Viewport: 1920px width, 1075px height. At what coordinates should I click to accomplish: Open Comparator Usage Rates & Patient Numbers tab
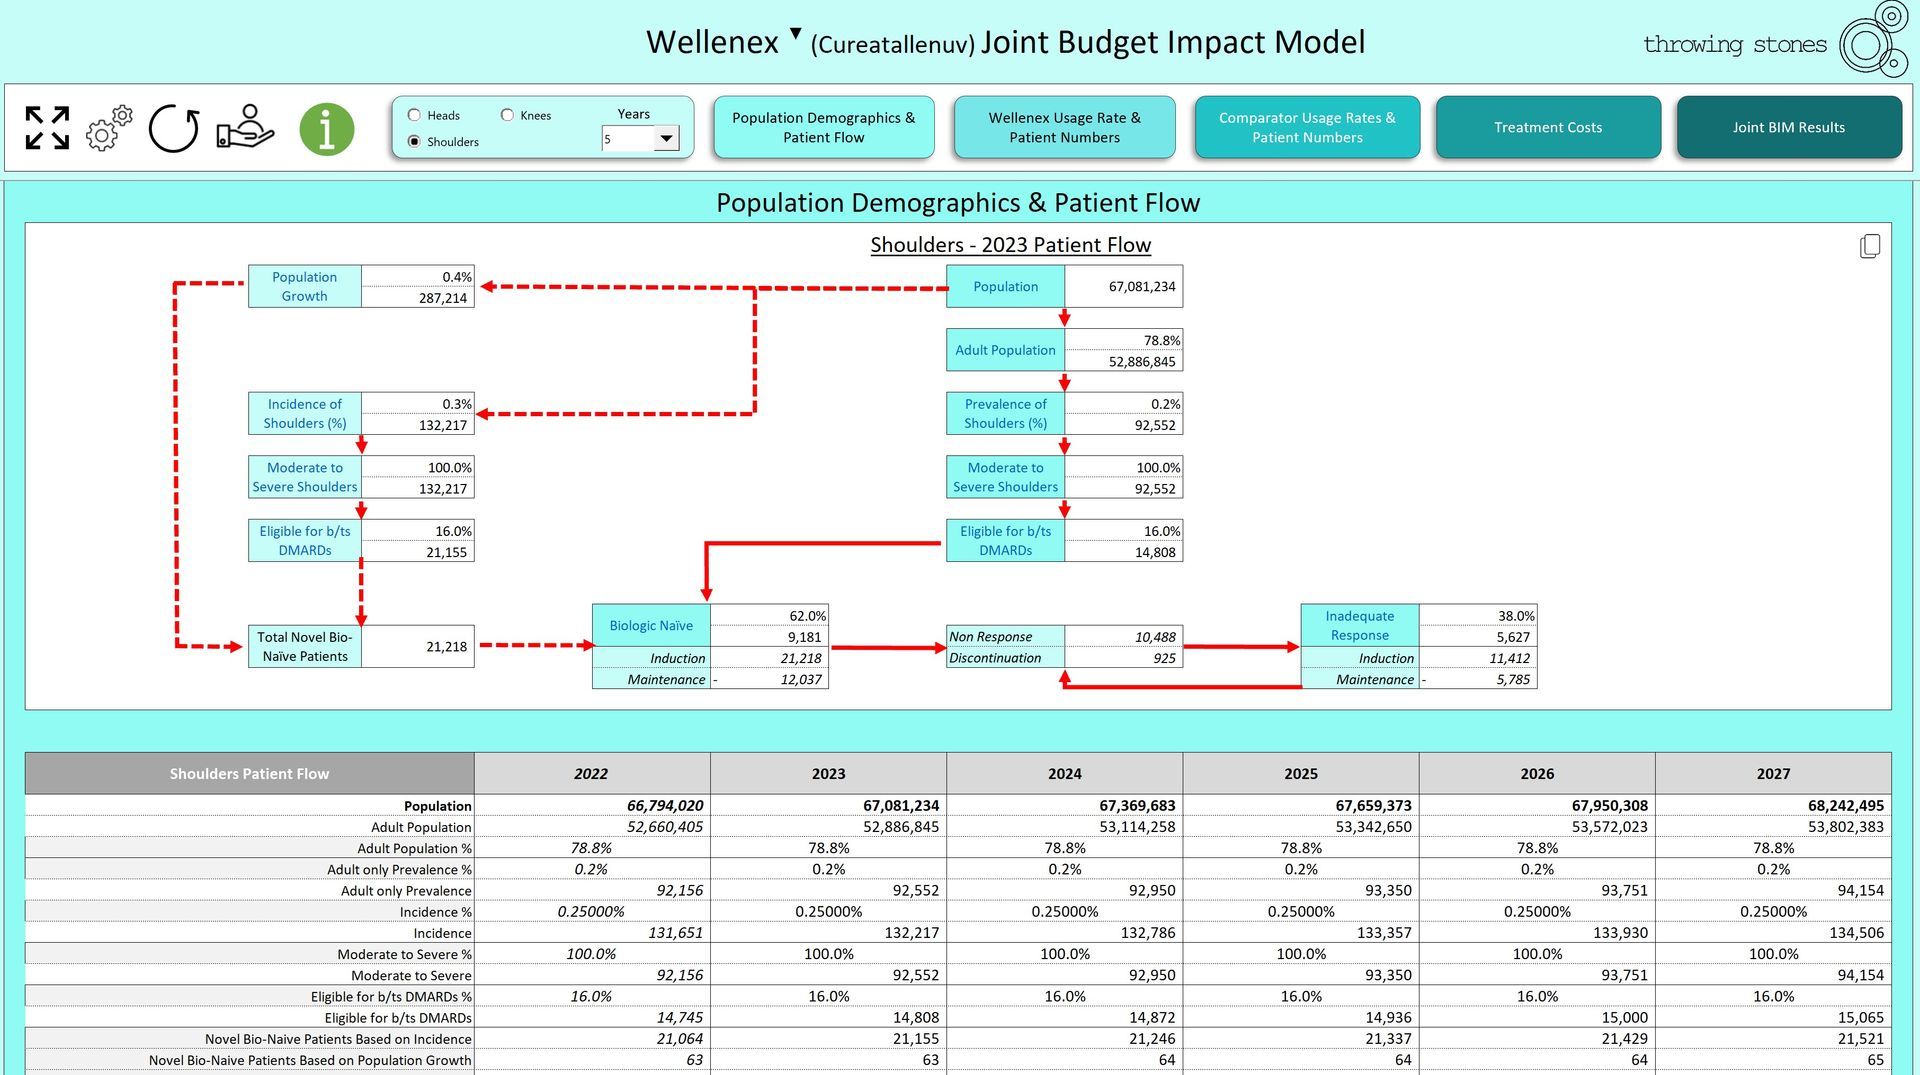click(x=1307, y=127)
